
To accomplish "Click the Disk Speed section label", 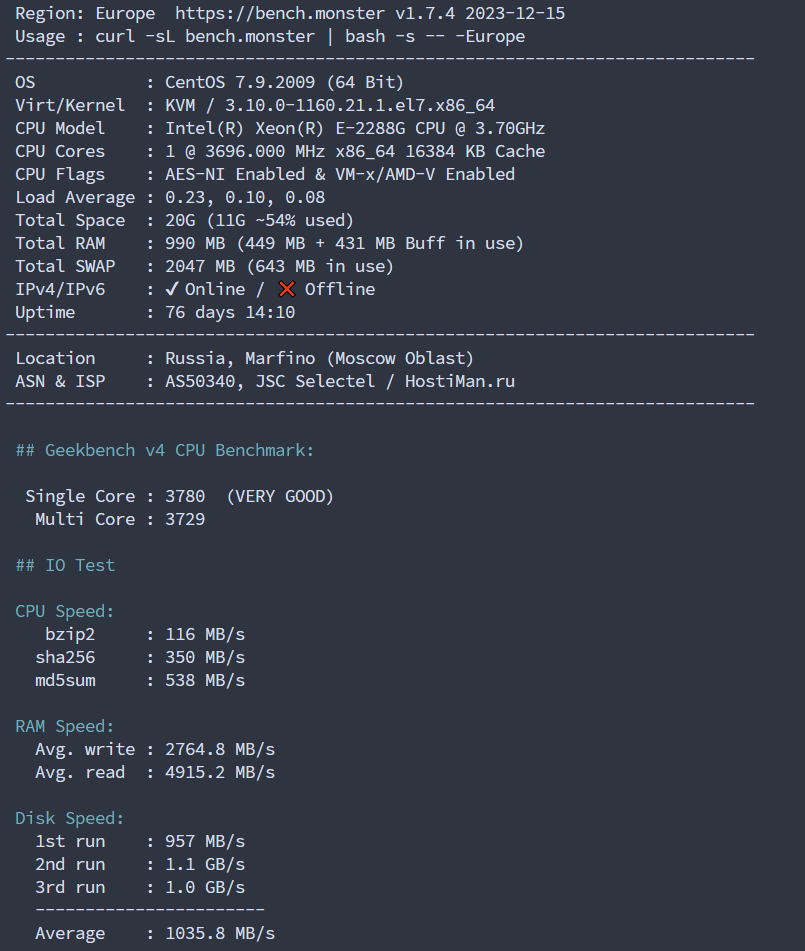I will tap(69, 818).
